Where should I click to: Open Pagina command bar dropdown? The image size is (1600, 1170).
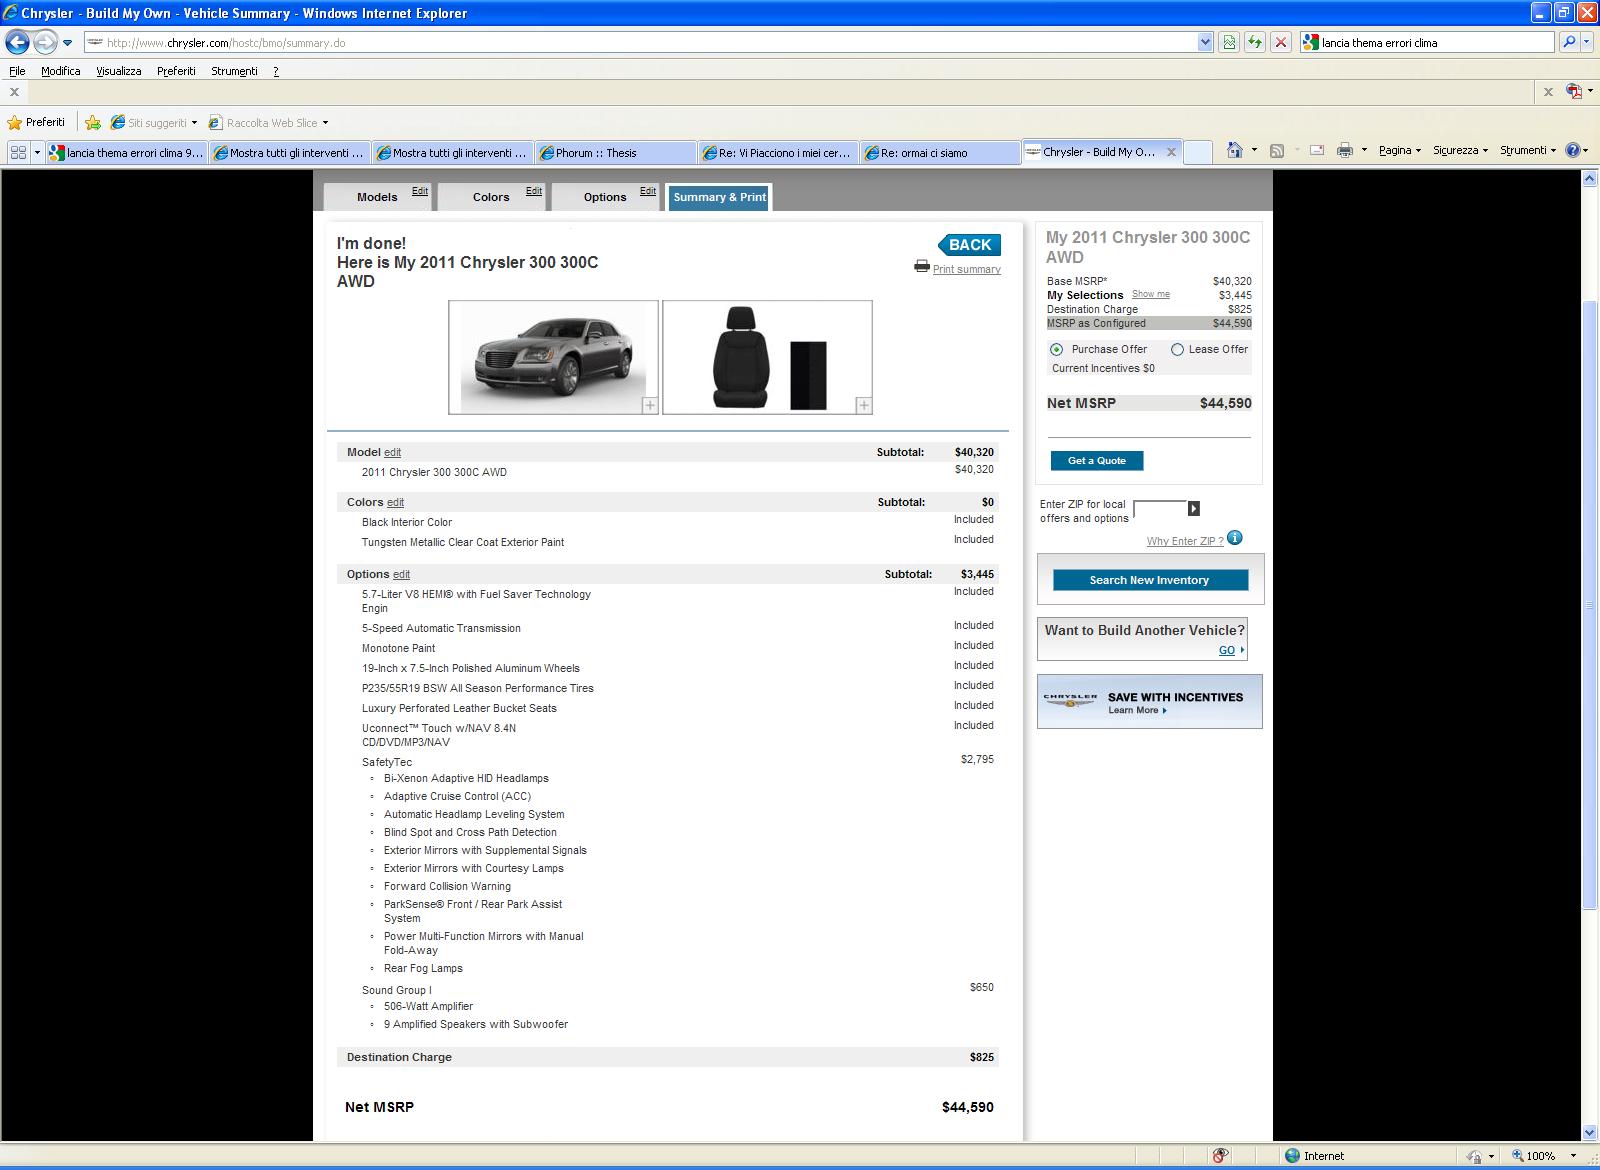1400,150
